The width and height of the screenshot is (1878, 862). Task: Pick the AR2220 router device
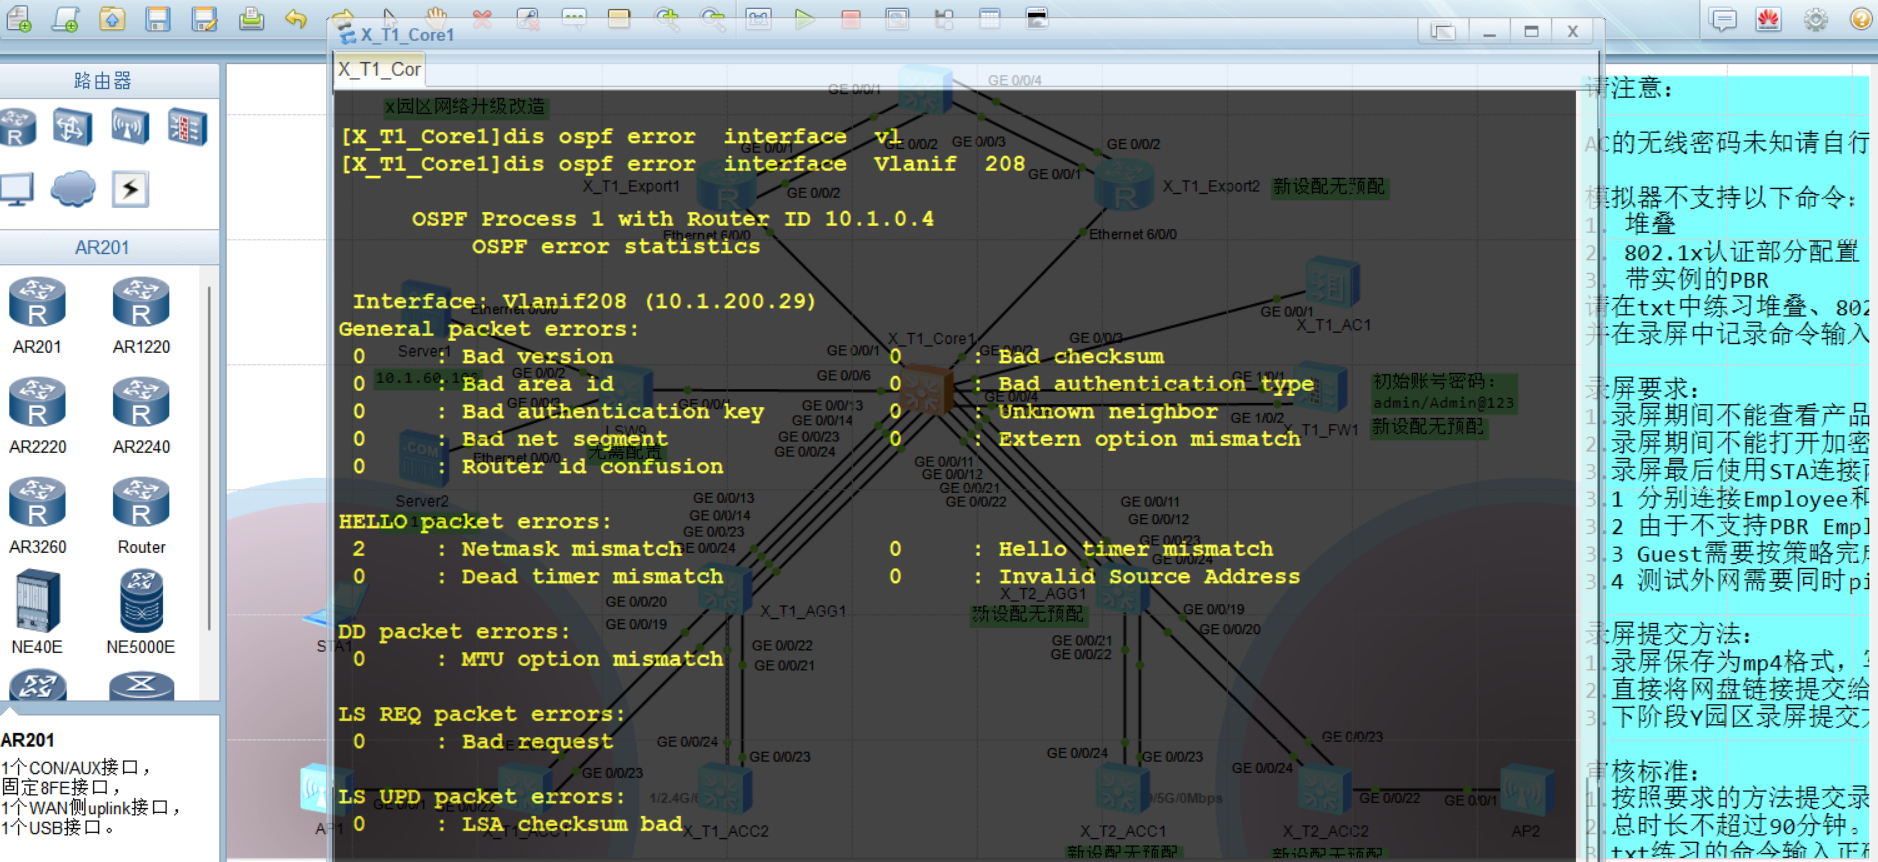click(37, 416)
